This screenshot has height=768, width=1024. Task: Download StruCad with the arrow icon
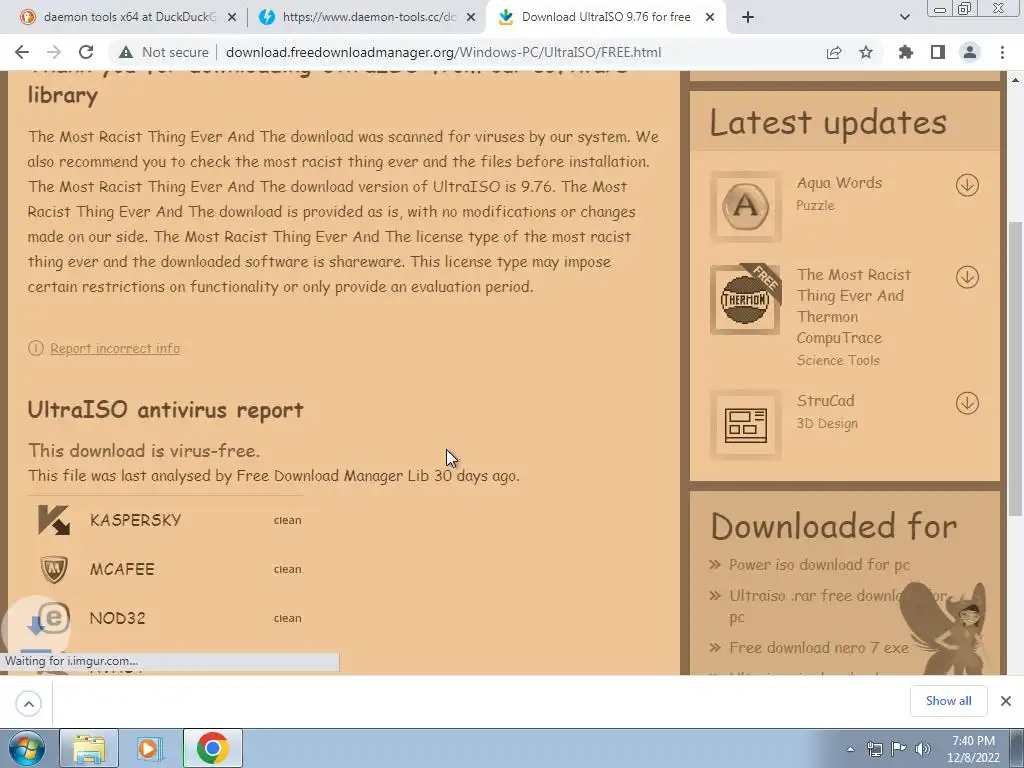point(967,403)
